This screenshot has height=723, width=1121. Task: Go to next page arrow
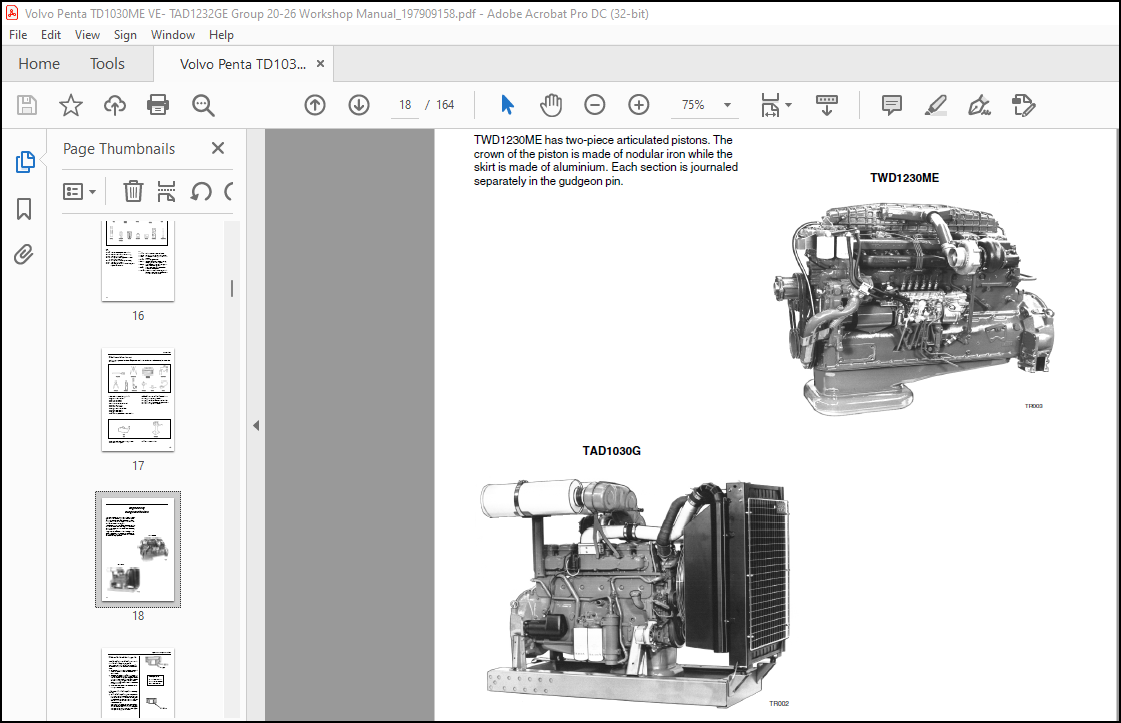359,105
